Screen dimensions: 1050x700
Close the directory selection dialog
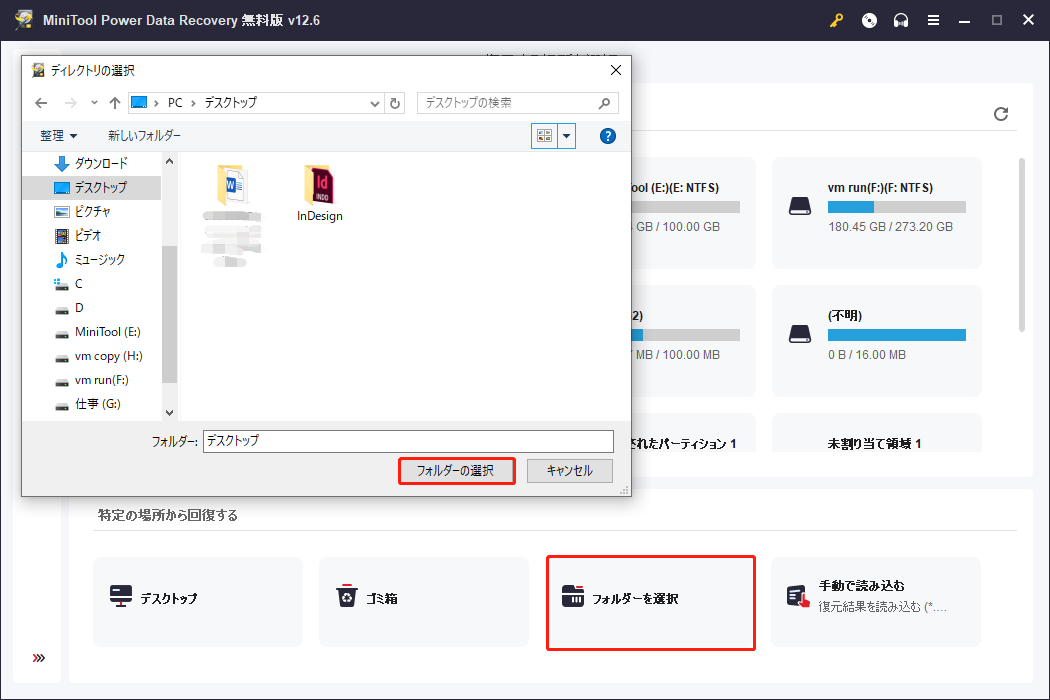click(x=616, y=70)
